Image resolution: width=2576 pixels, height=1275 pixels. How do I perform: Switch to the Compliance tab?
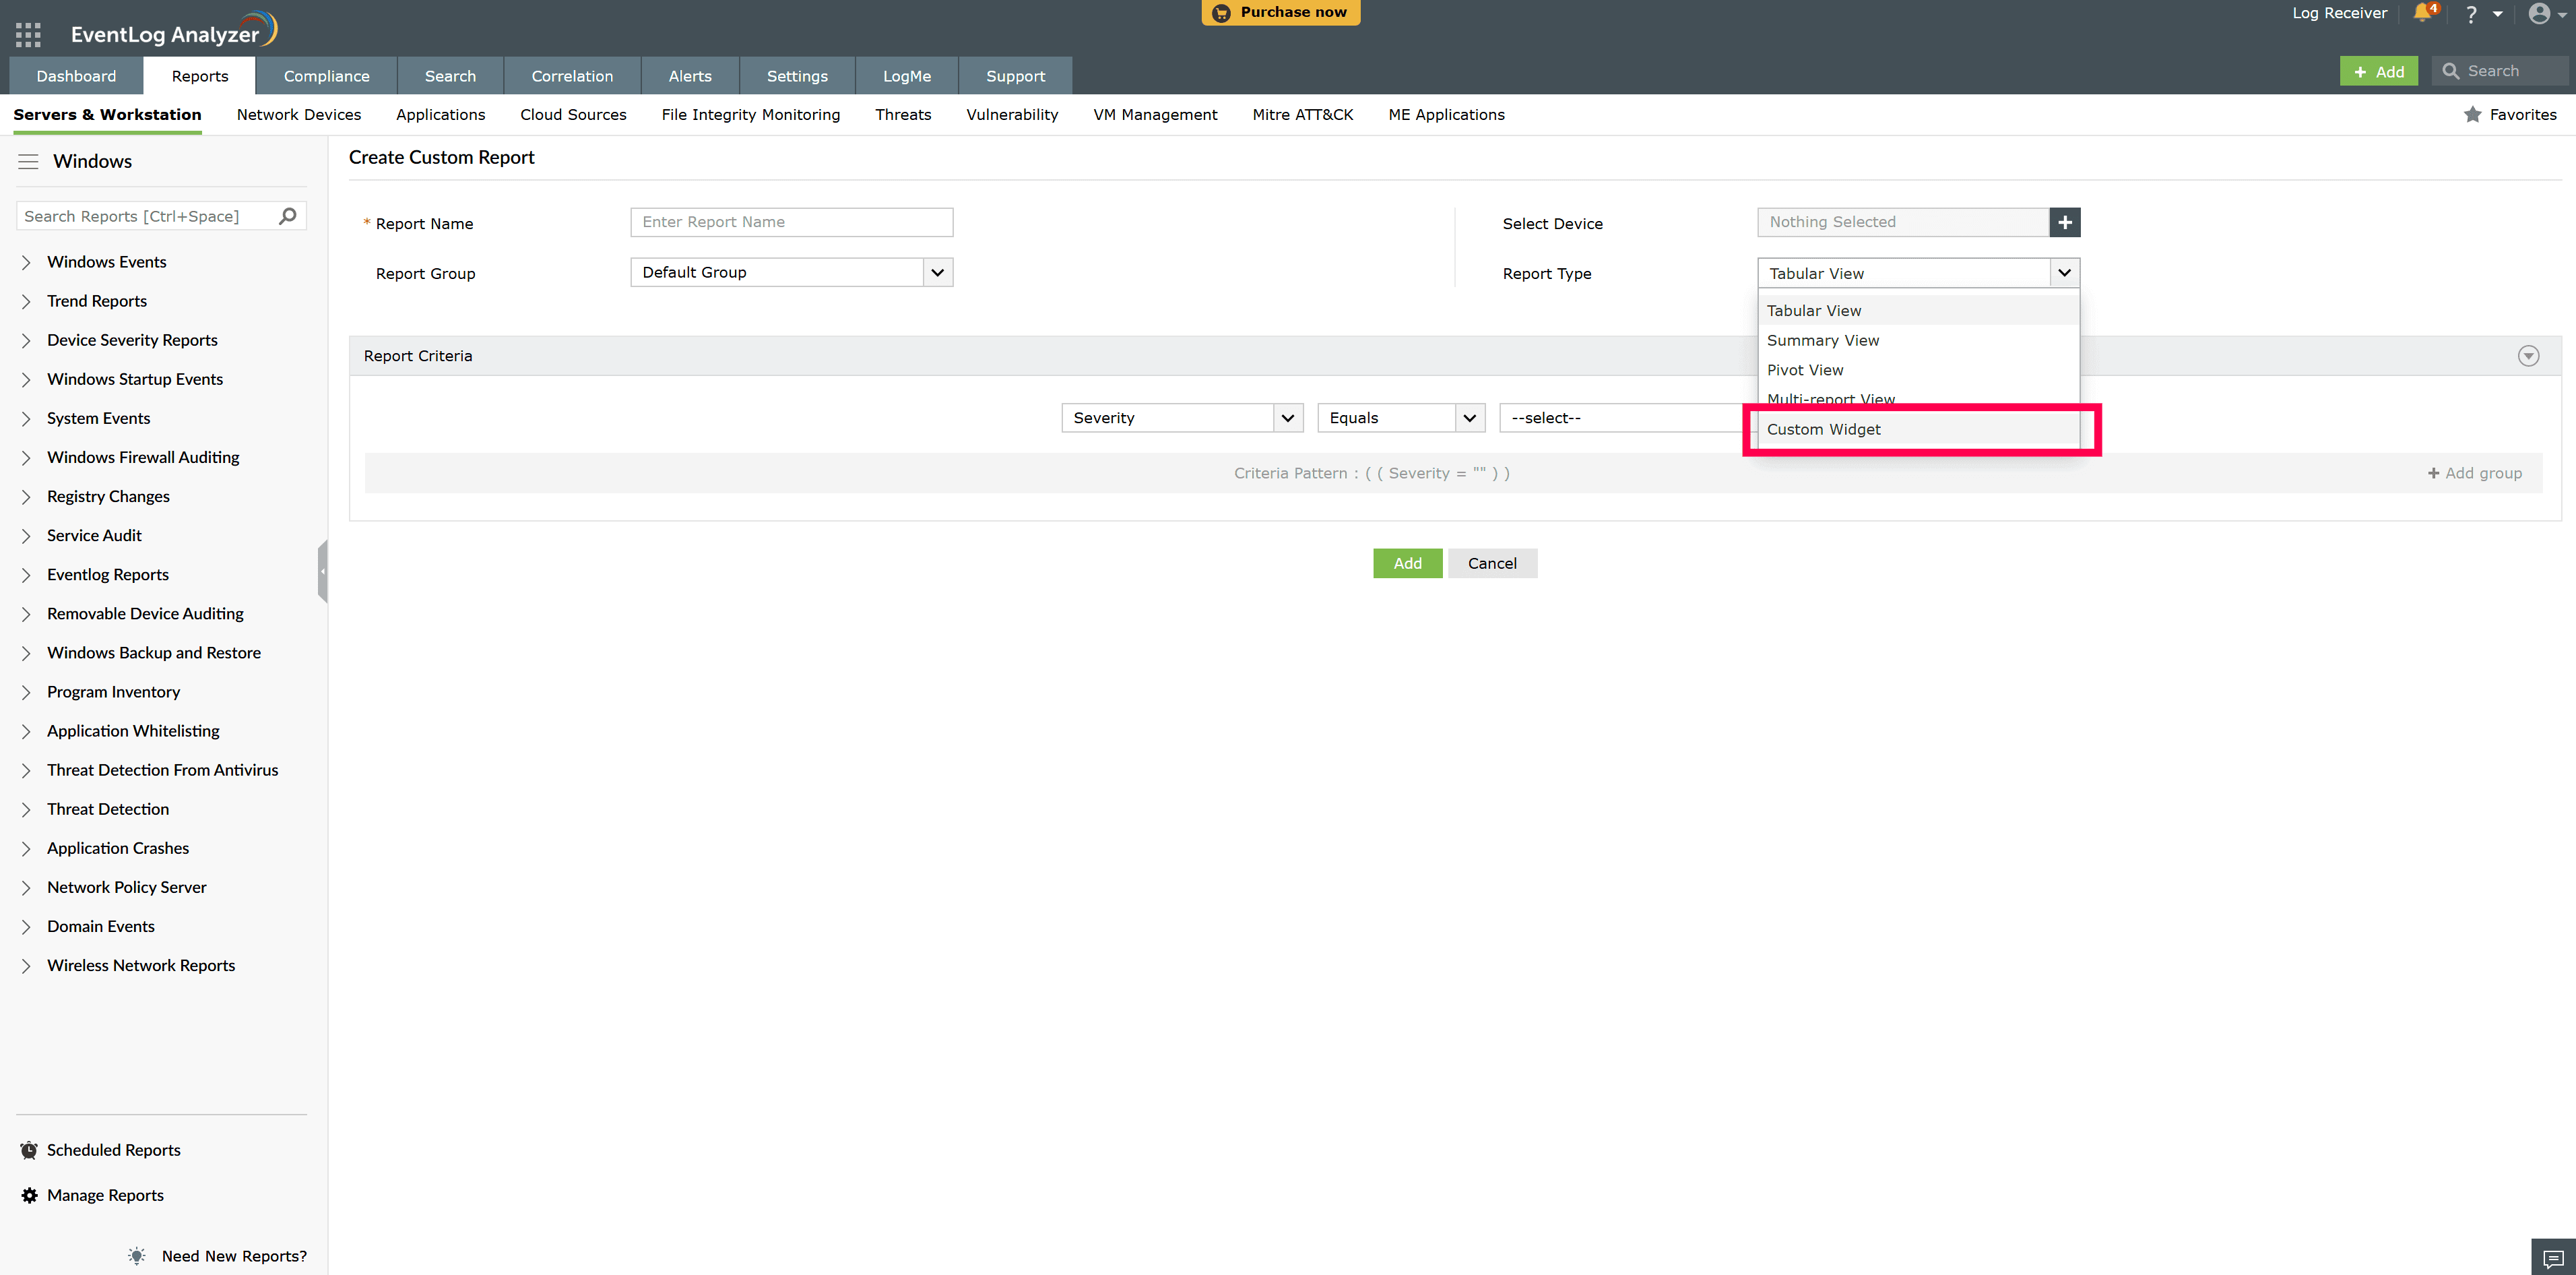[x=326, y=76]
